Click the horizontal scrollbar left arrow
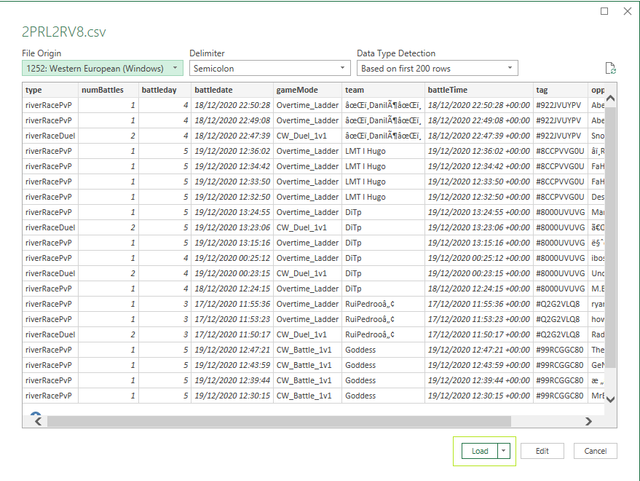The height and width of the screenshot is (481, 640). [38, 421]
